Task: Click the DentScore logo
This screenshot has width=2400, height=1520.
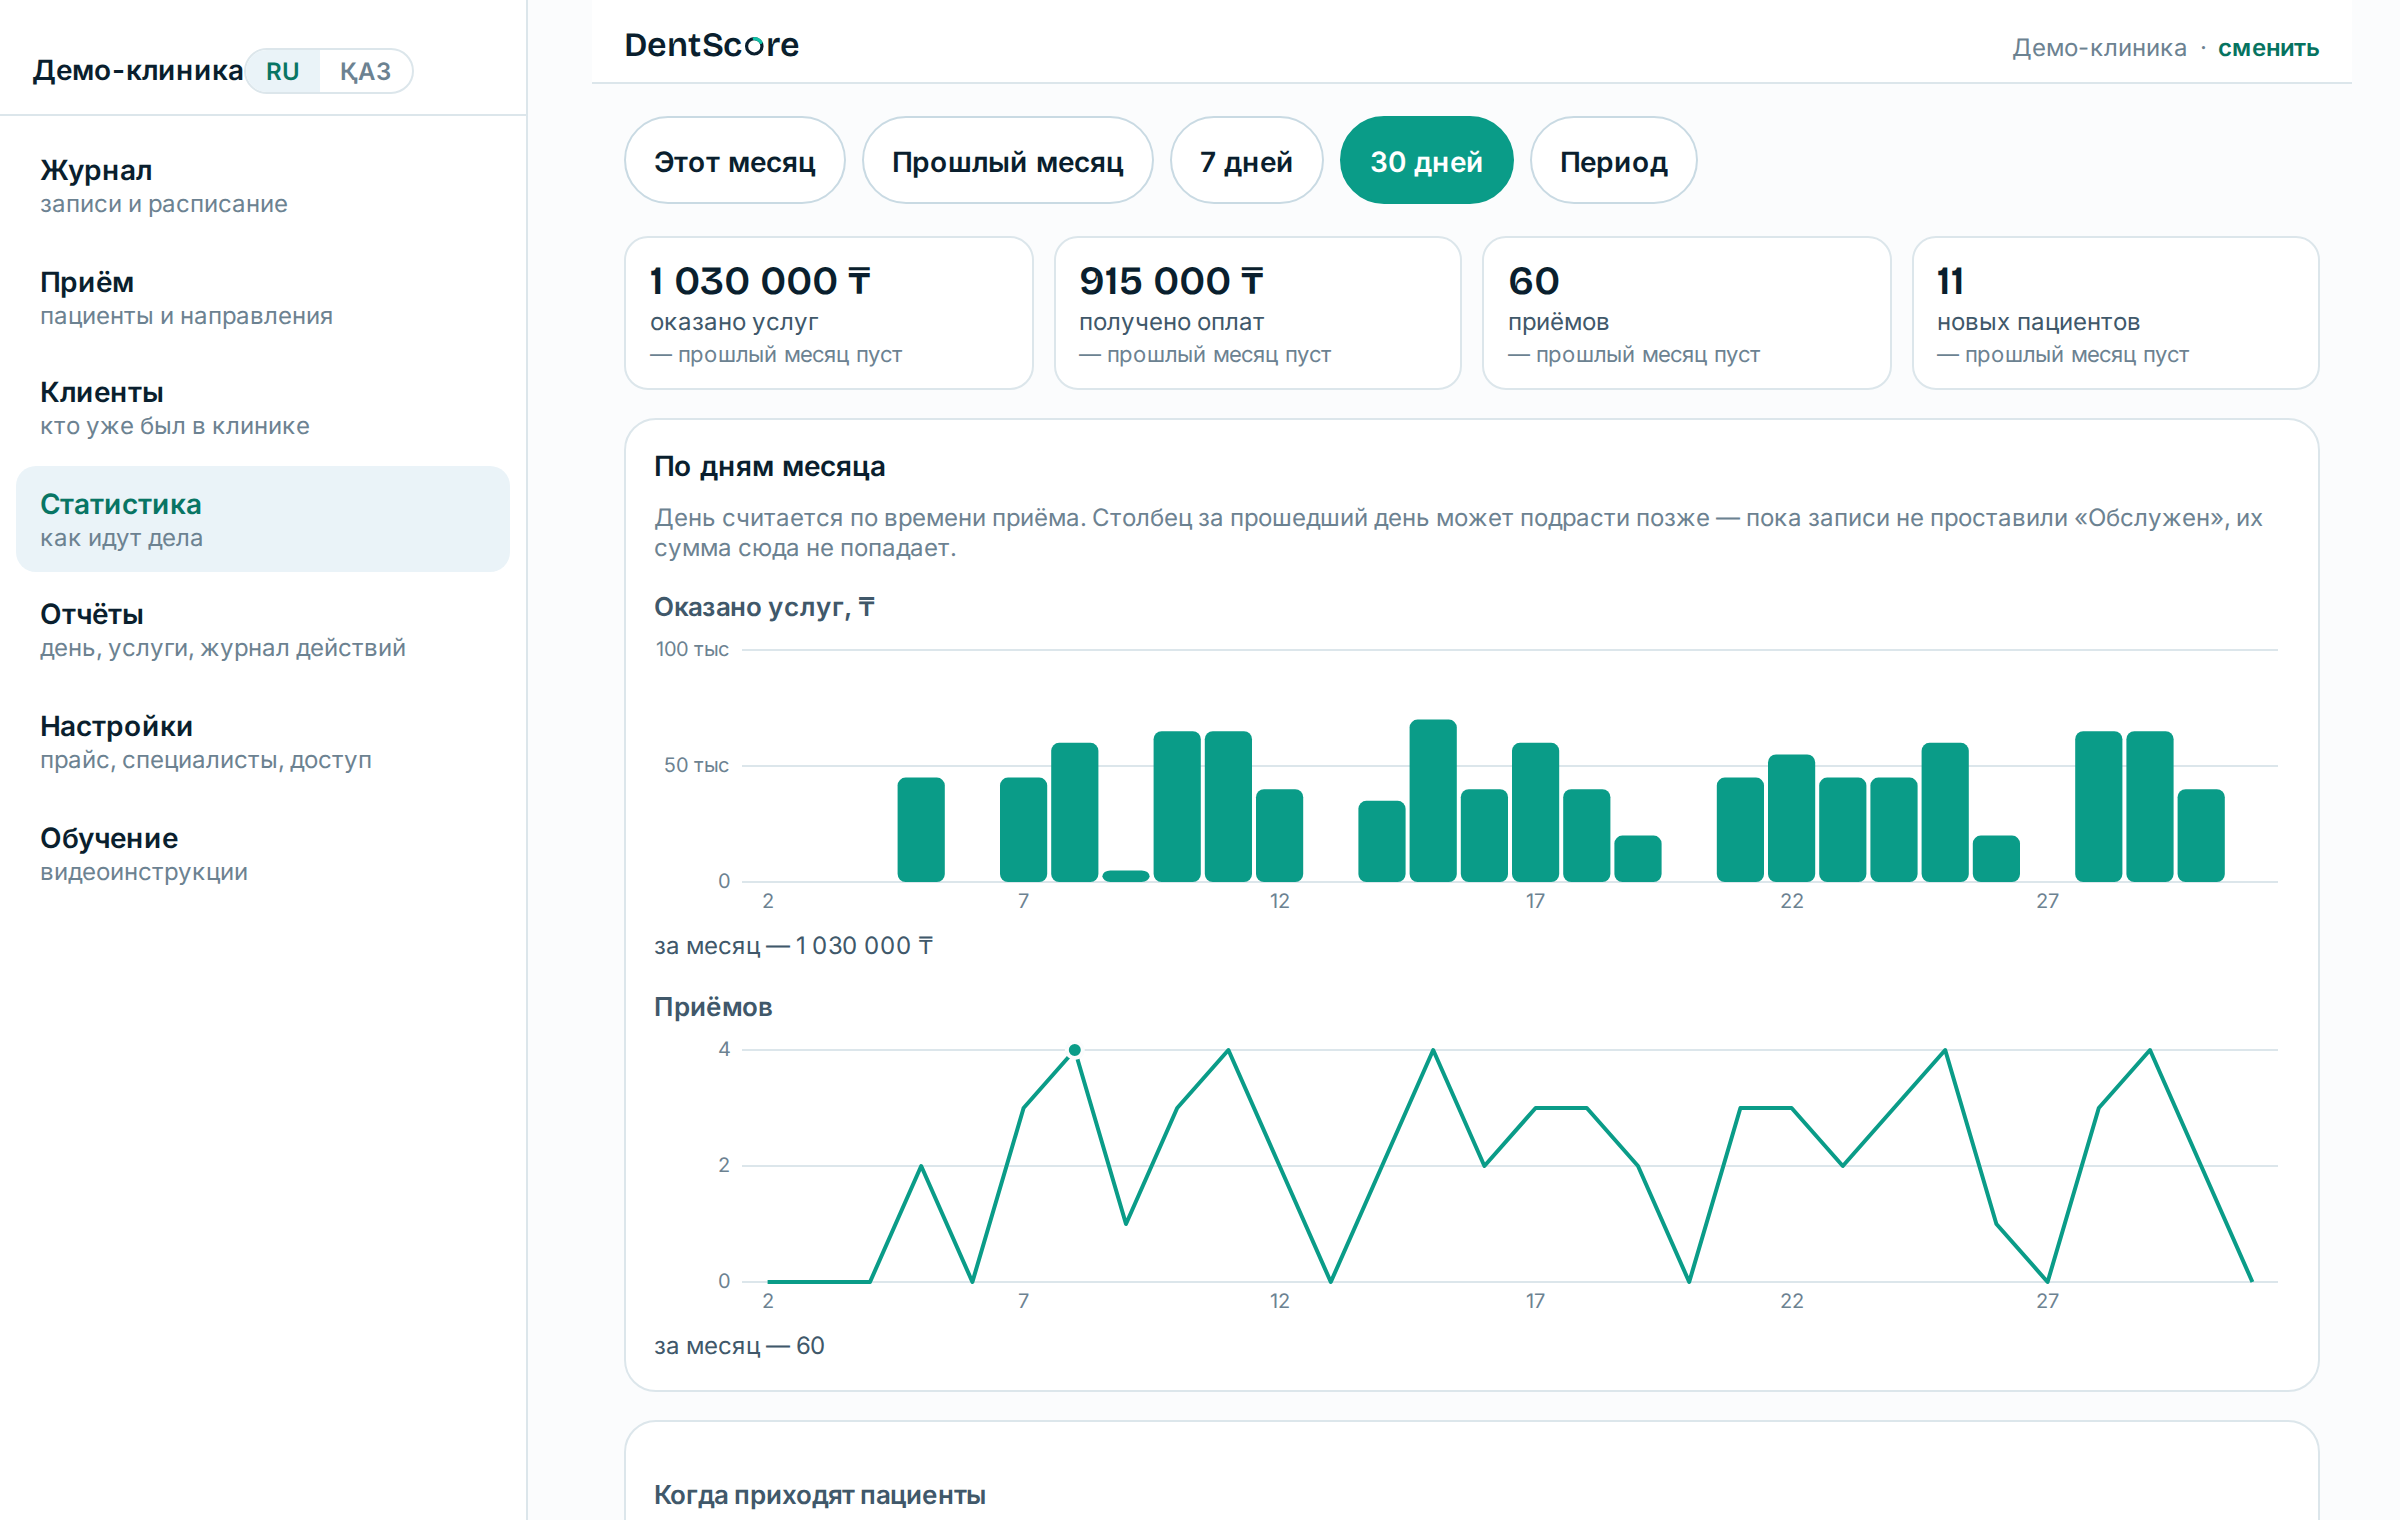Action: point(712,45)
